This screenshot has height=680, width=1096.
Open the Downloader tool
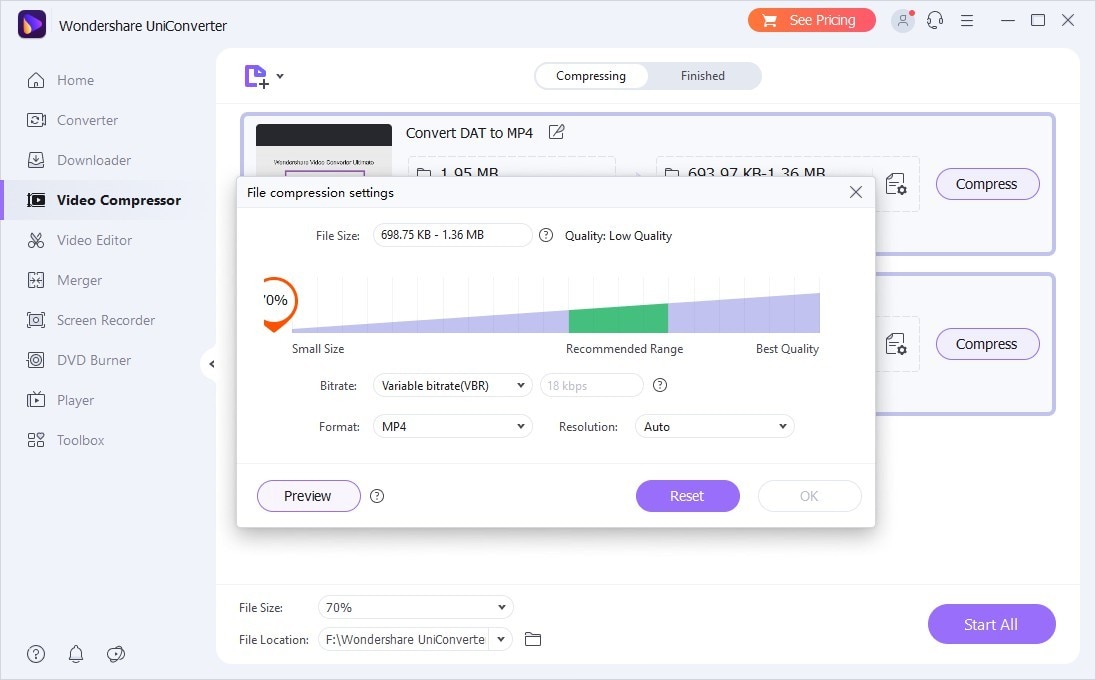(x=79, y=160)
